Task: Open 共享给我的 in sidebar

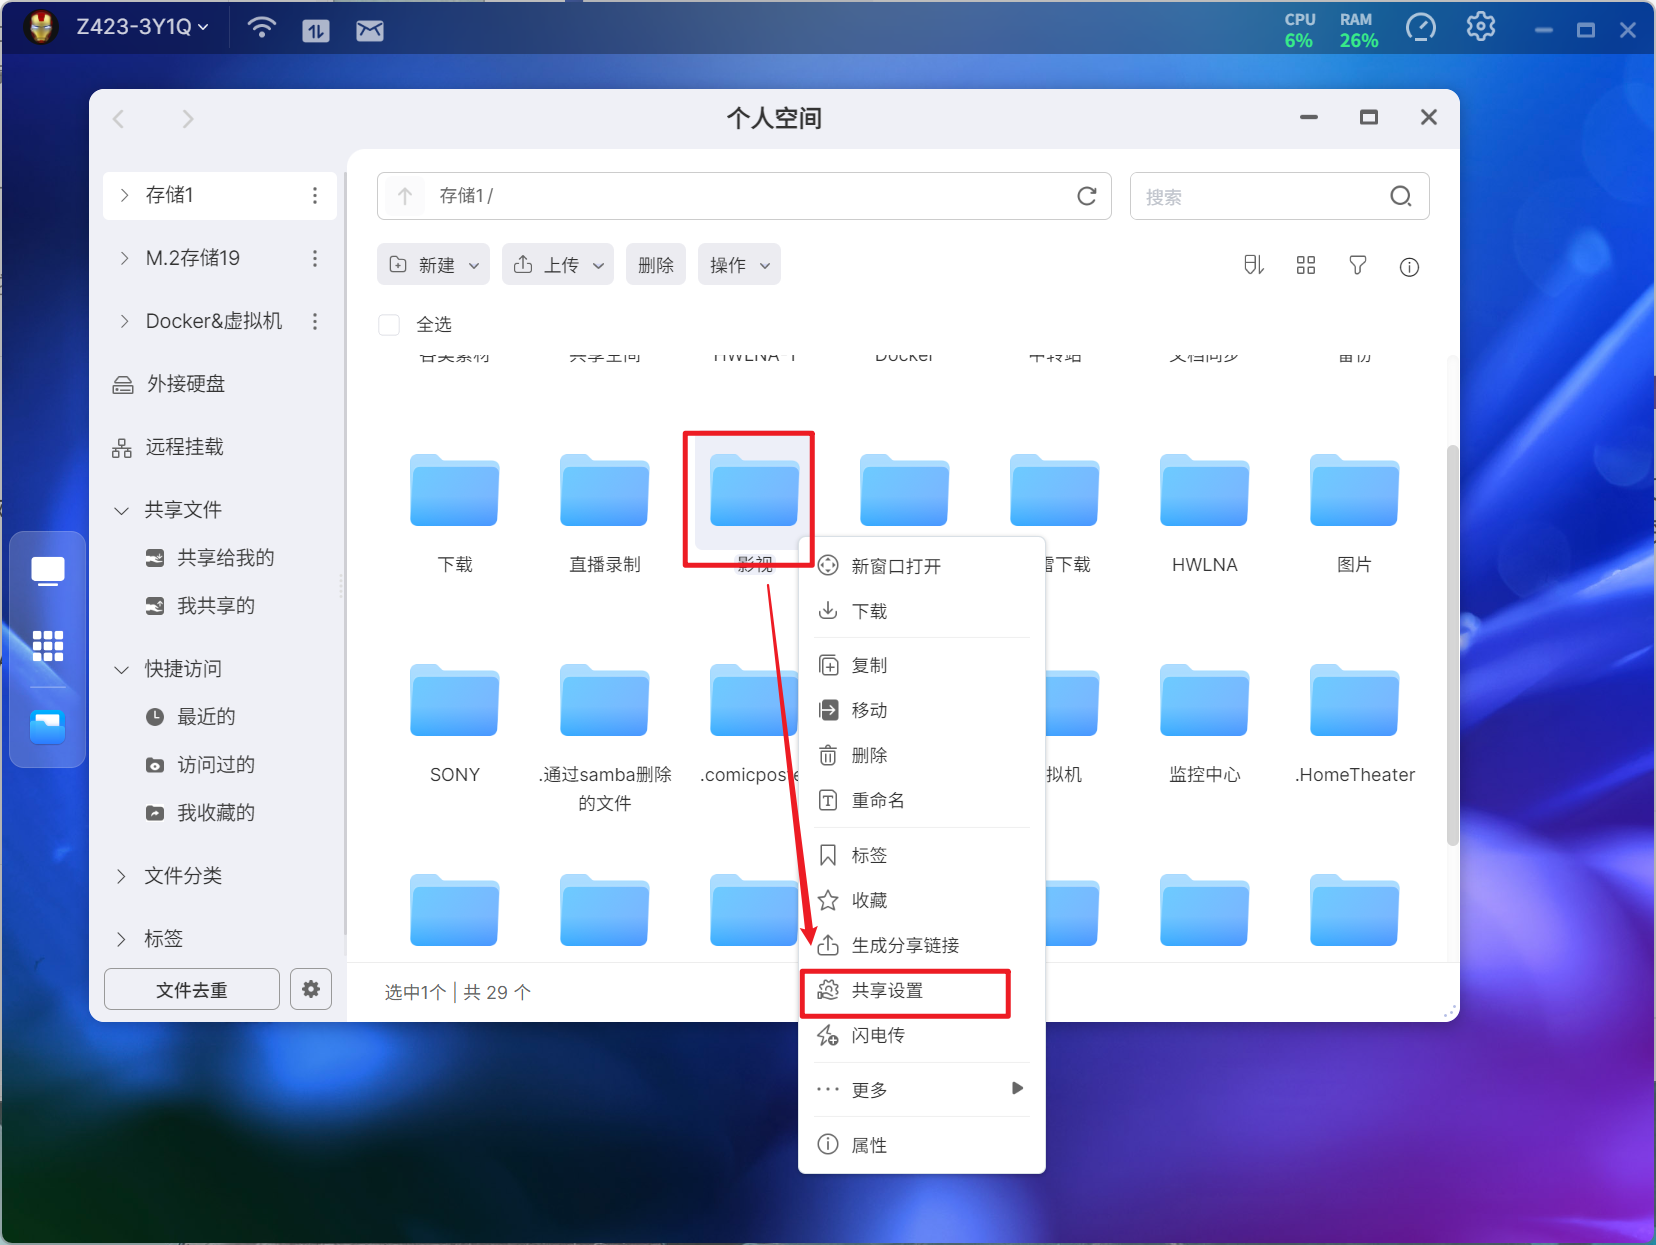Action: click(226, 558)
